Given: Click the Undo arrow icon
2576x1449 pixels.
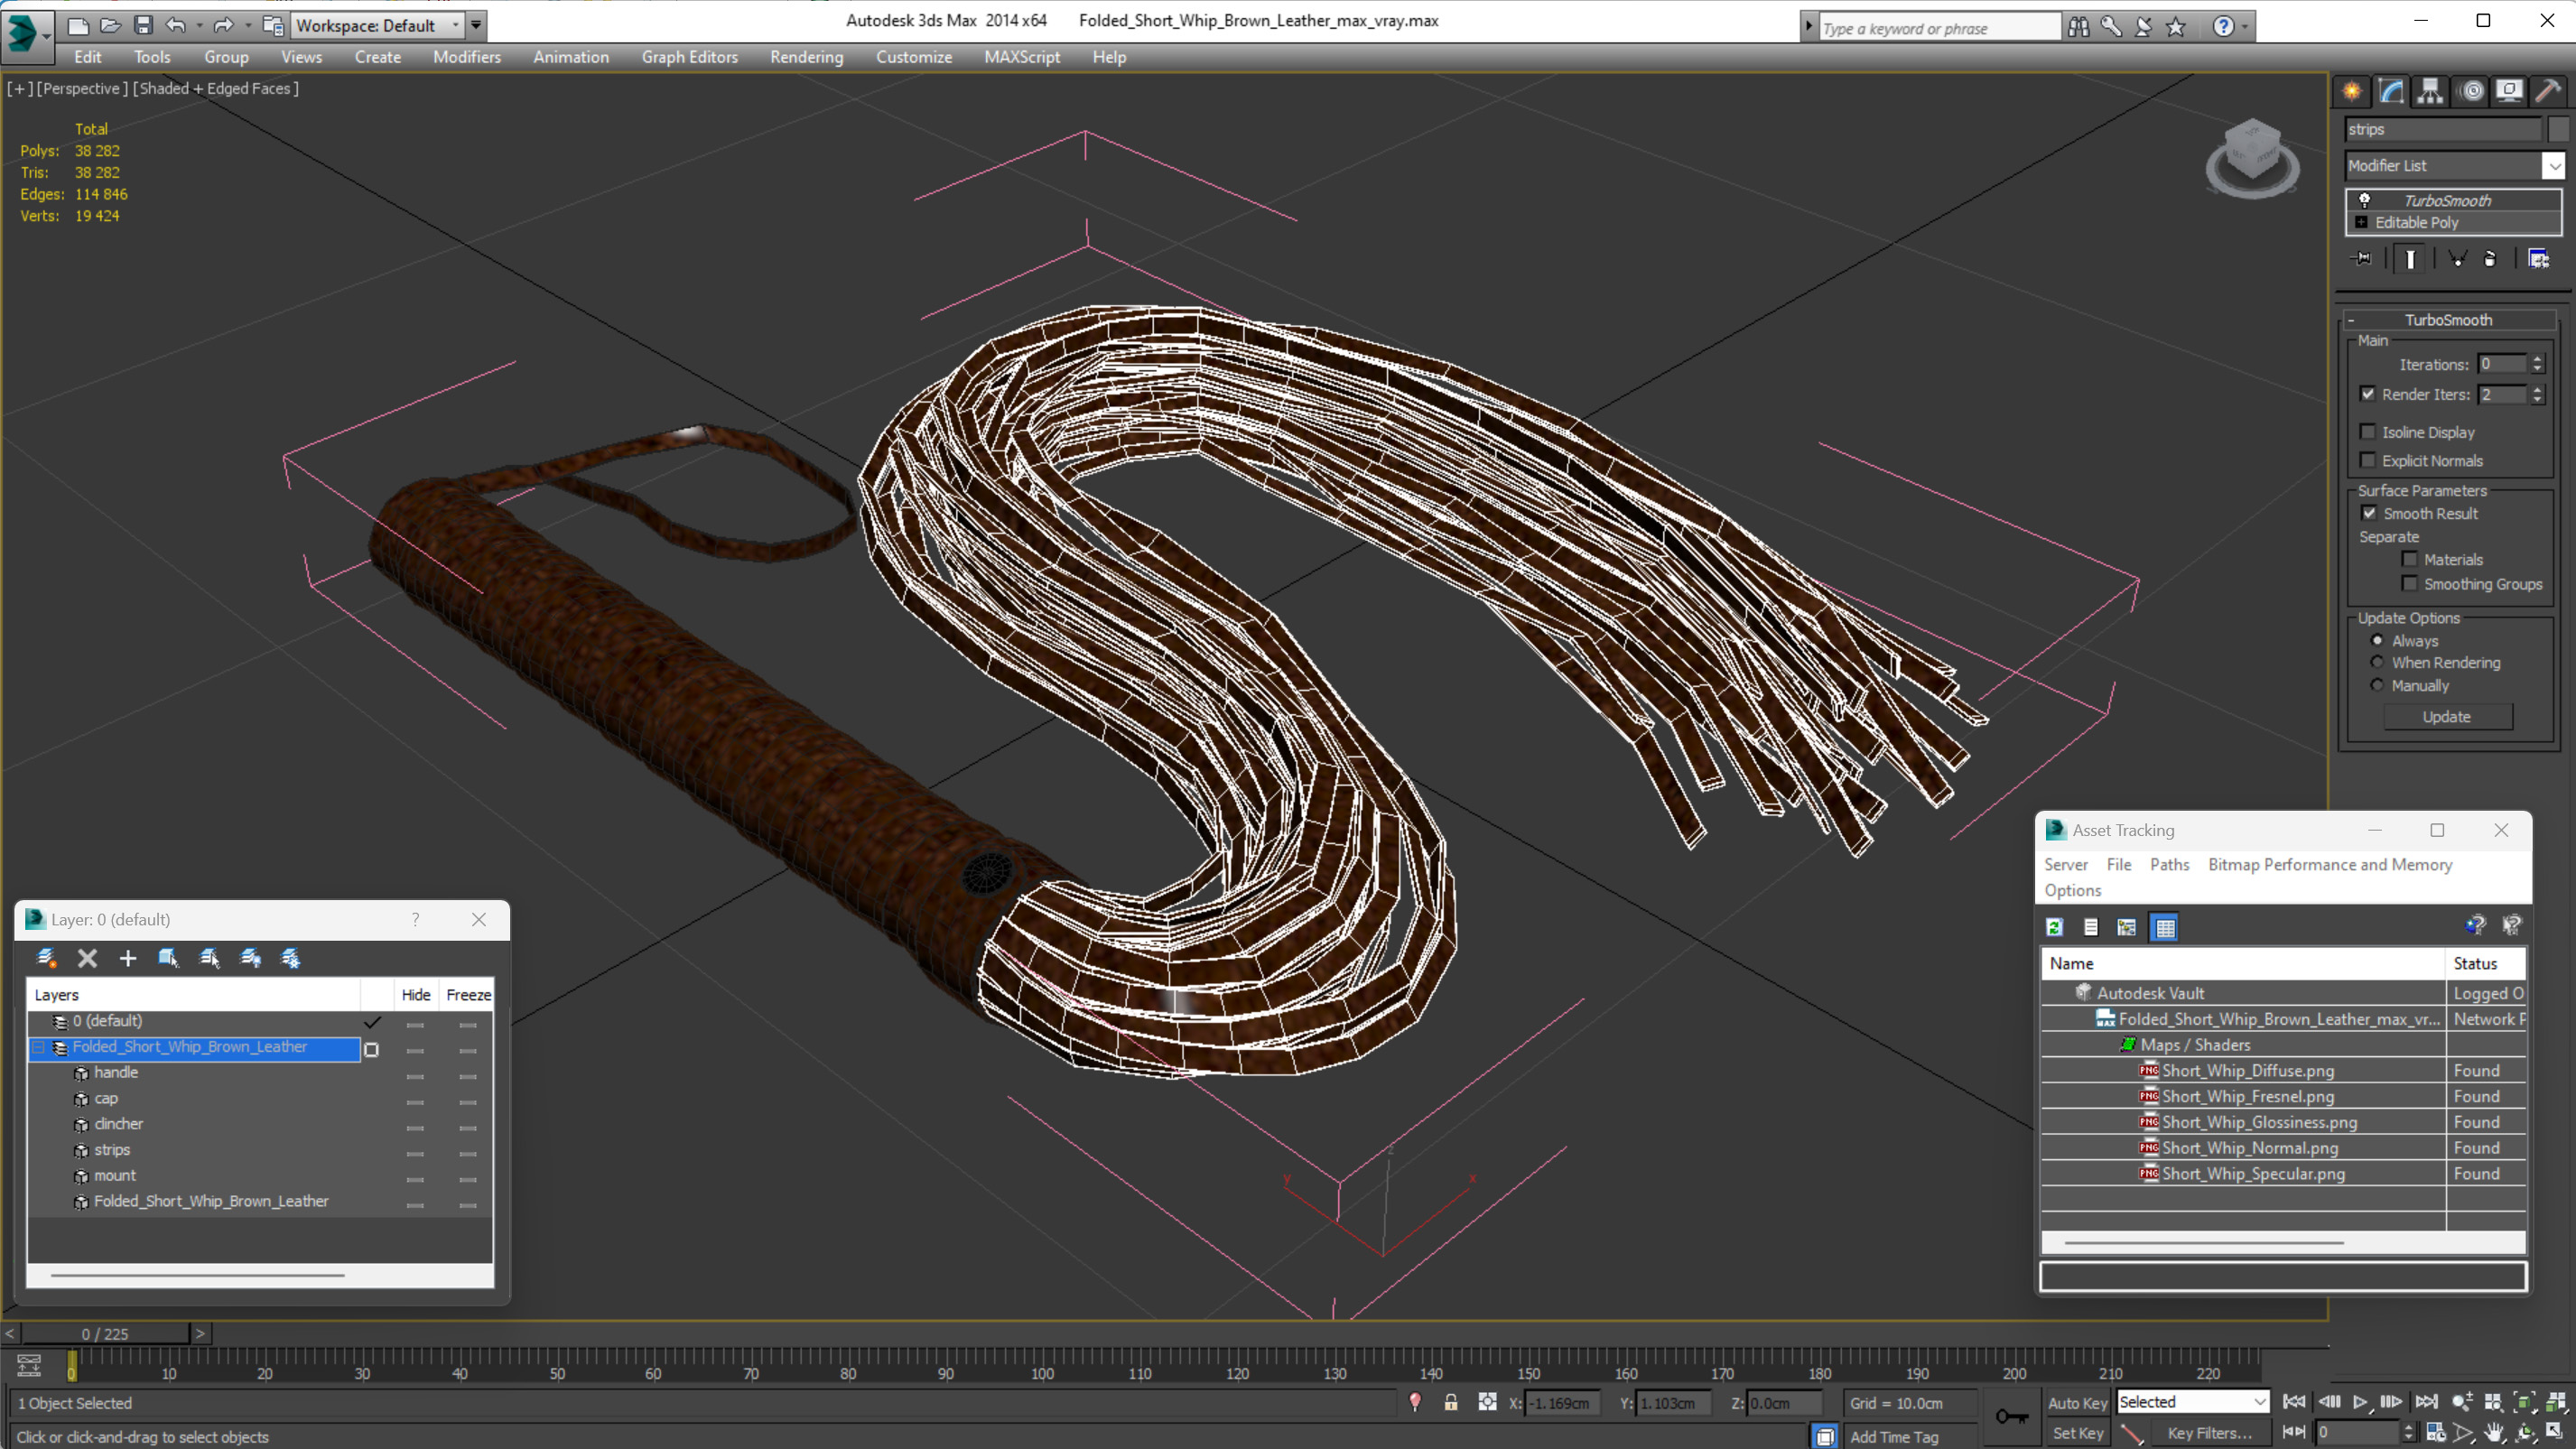Looking at the screenshot, I should (176, 25).
